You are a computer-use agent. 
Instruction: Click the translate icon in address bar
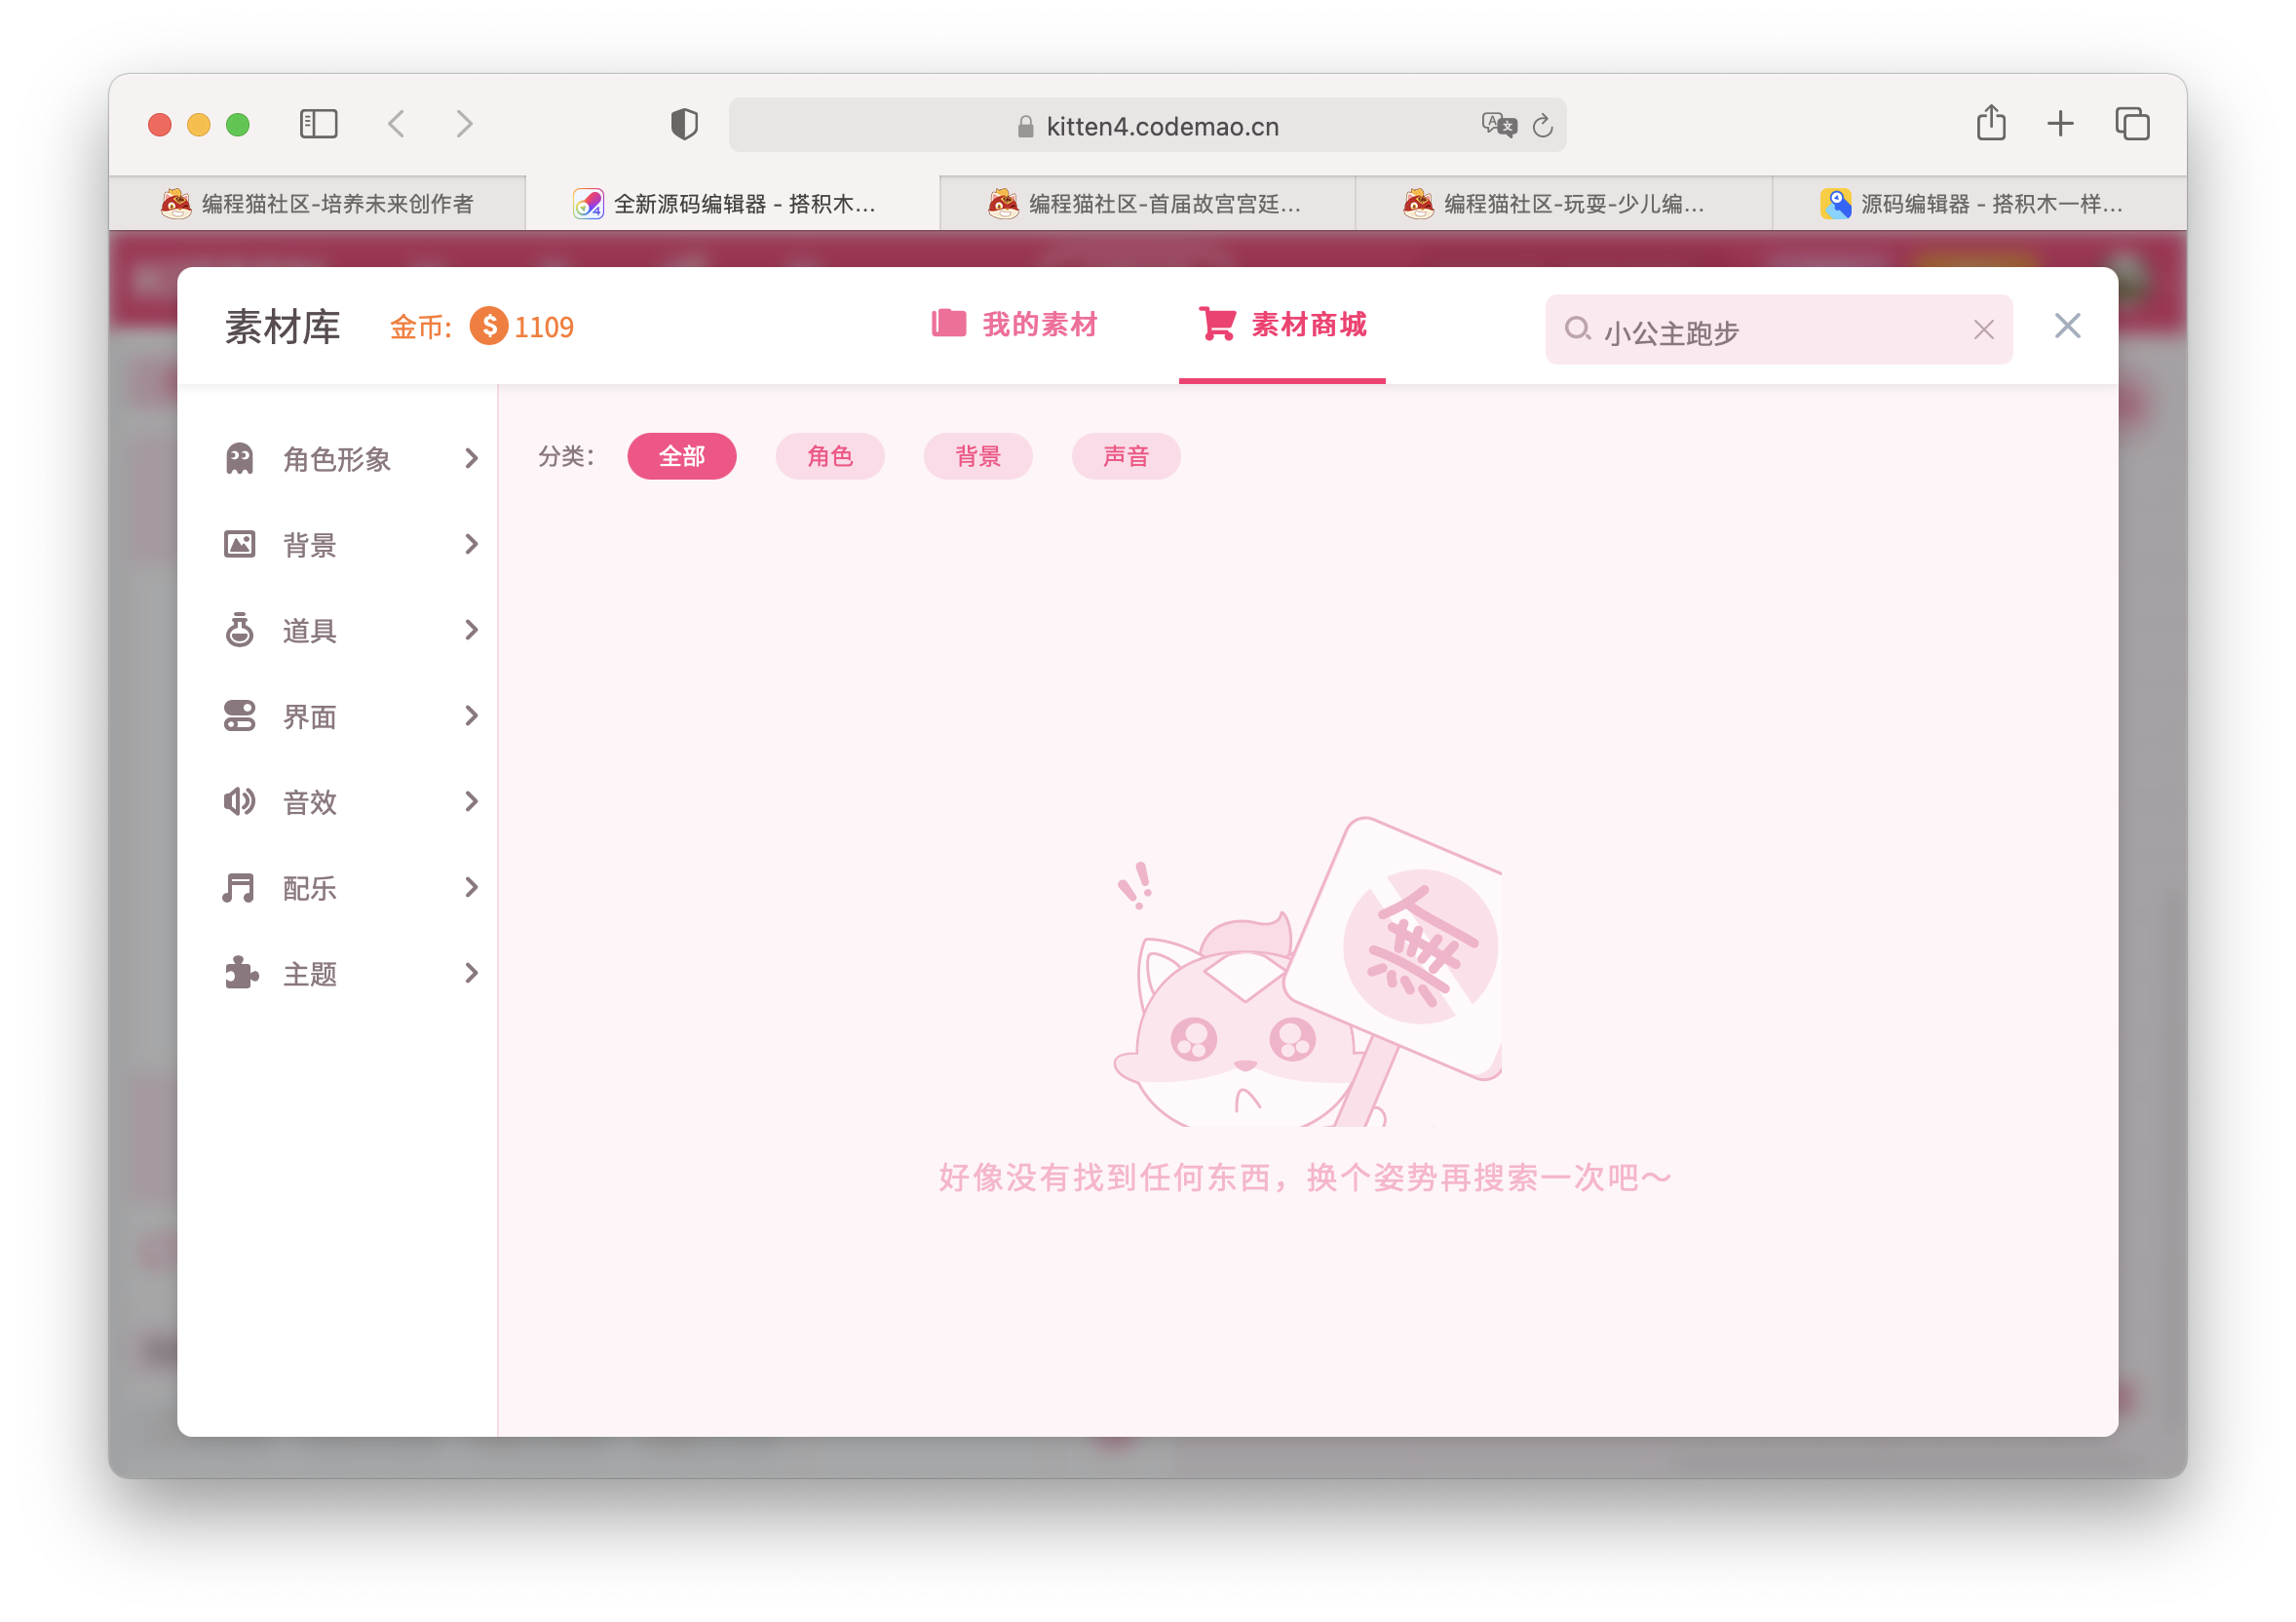point(1499,125)
